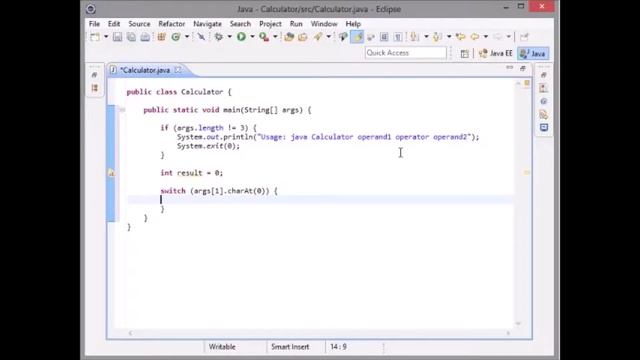Click the Writable status bar entry

(x=222, y=347)
